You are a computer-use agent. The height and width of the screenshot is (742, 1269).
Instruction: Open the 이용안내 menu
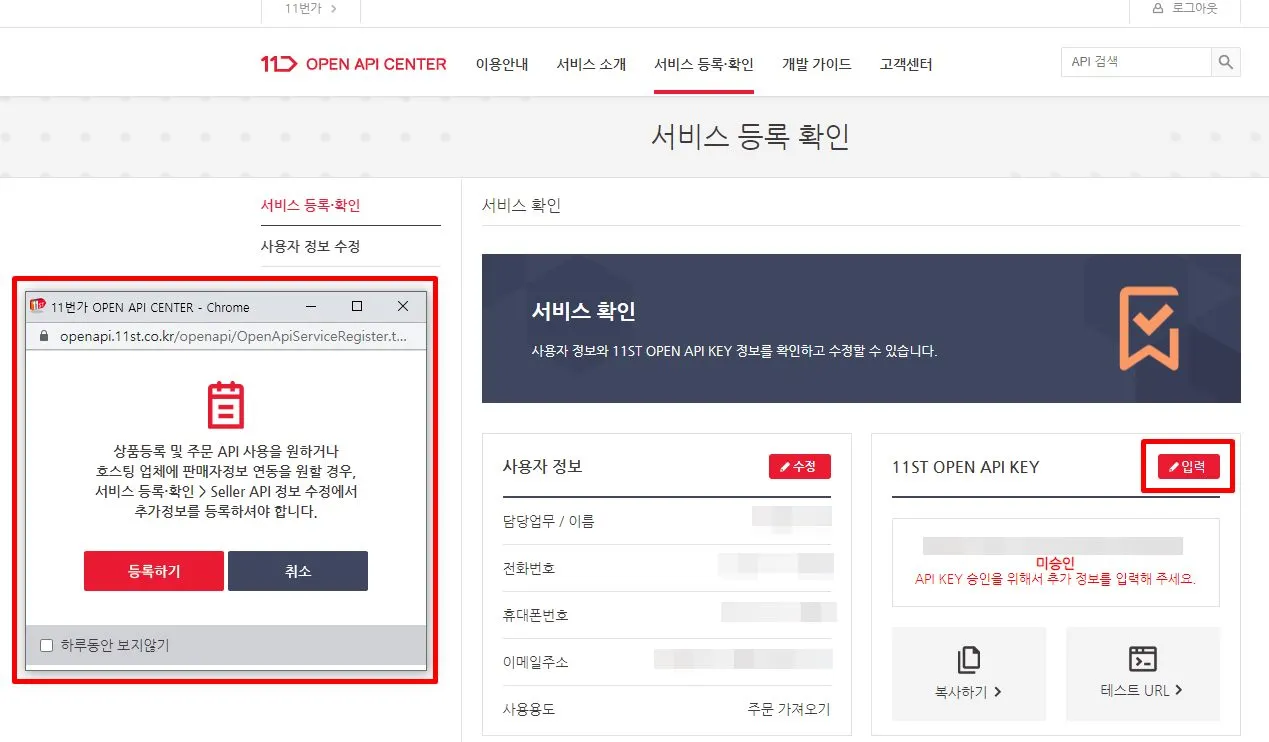502,64
